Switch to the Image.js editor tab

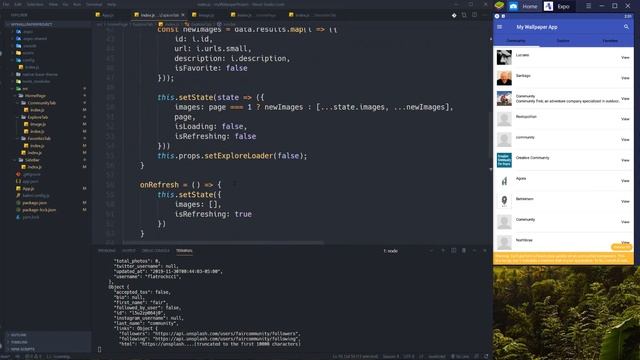205,15
